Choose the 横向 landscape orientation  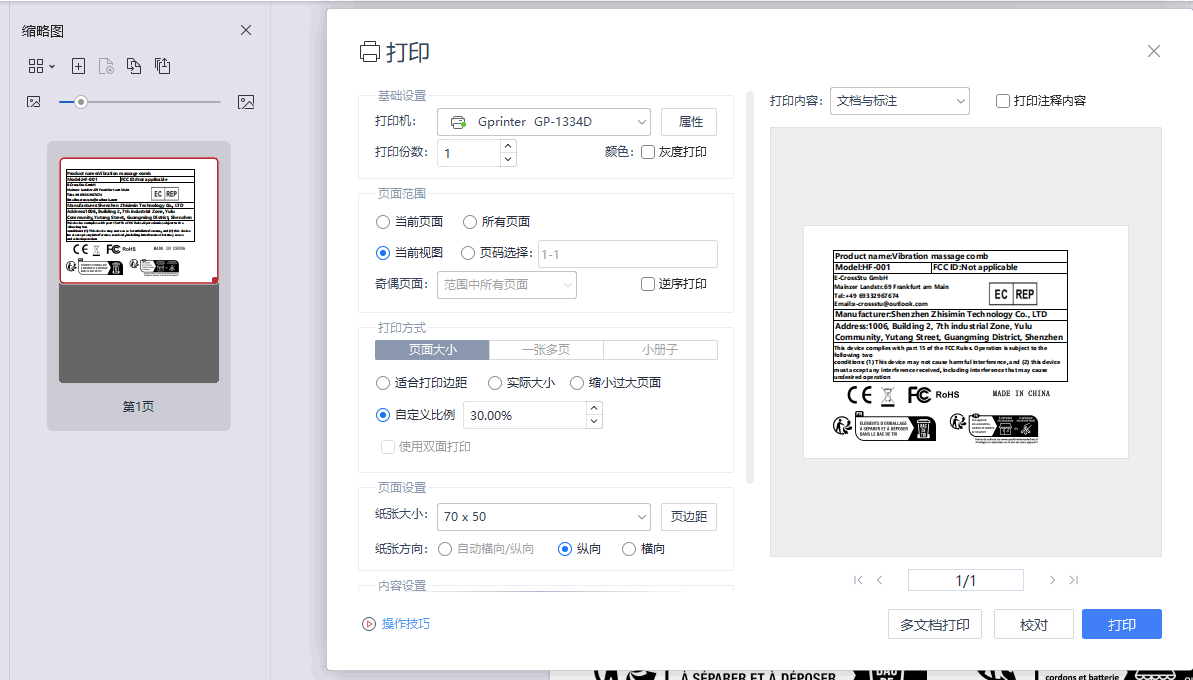point(629,549)
